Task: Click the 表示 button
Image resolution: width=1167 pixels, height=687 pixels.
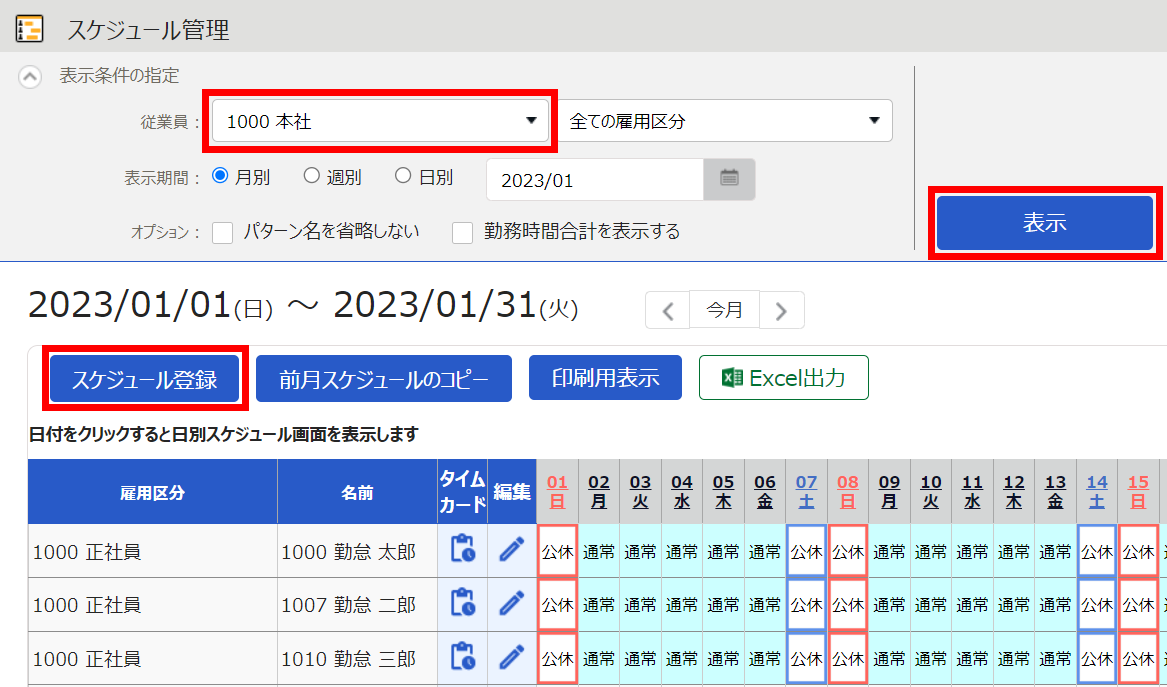Action: (1044, 223)
